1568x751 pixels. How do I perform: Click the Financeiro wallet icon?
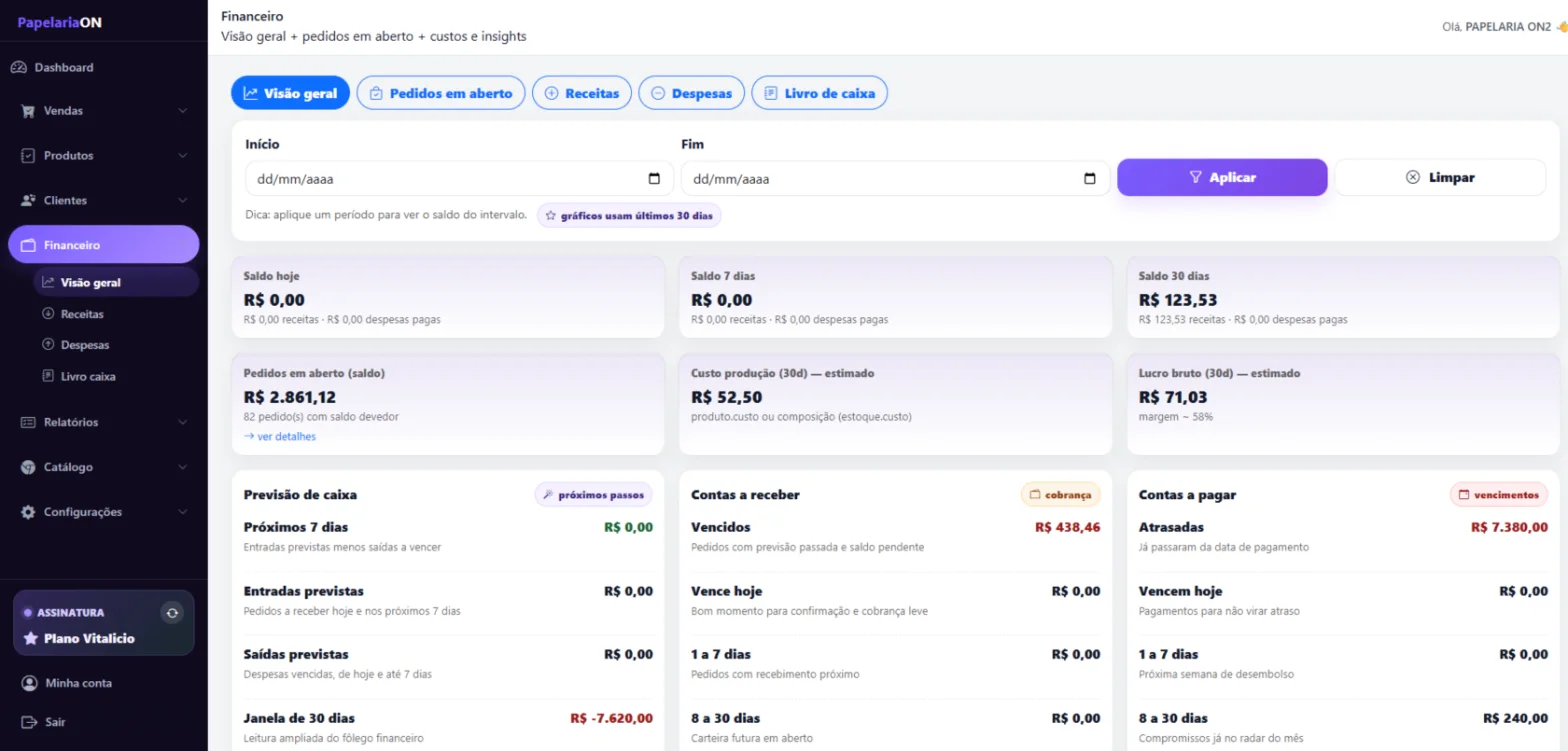[x=28, y=245]
